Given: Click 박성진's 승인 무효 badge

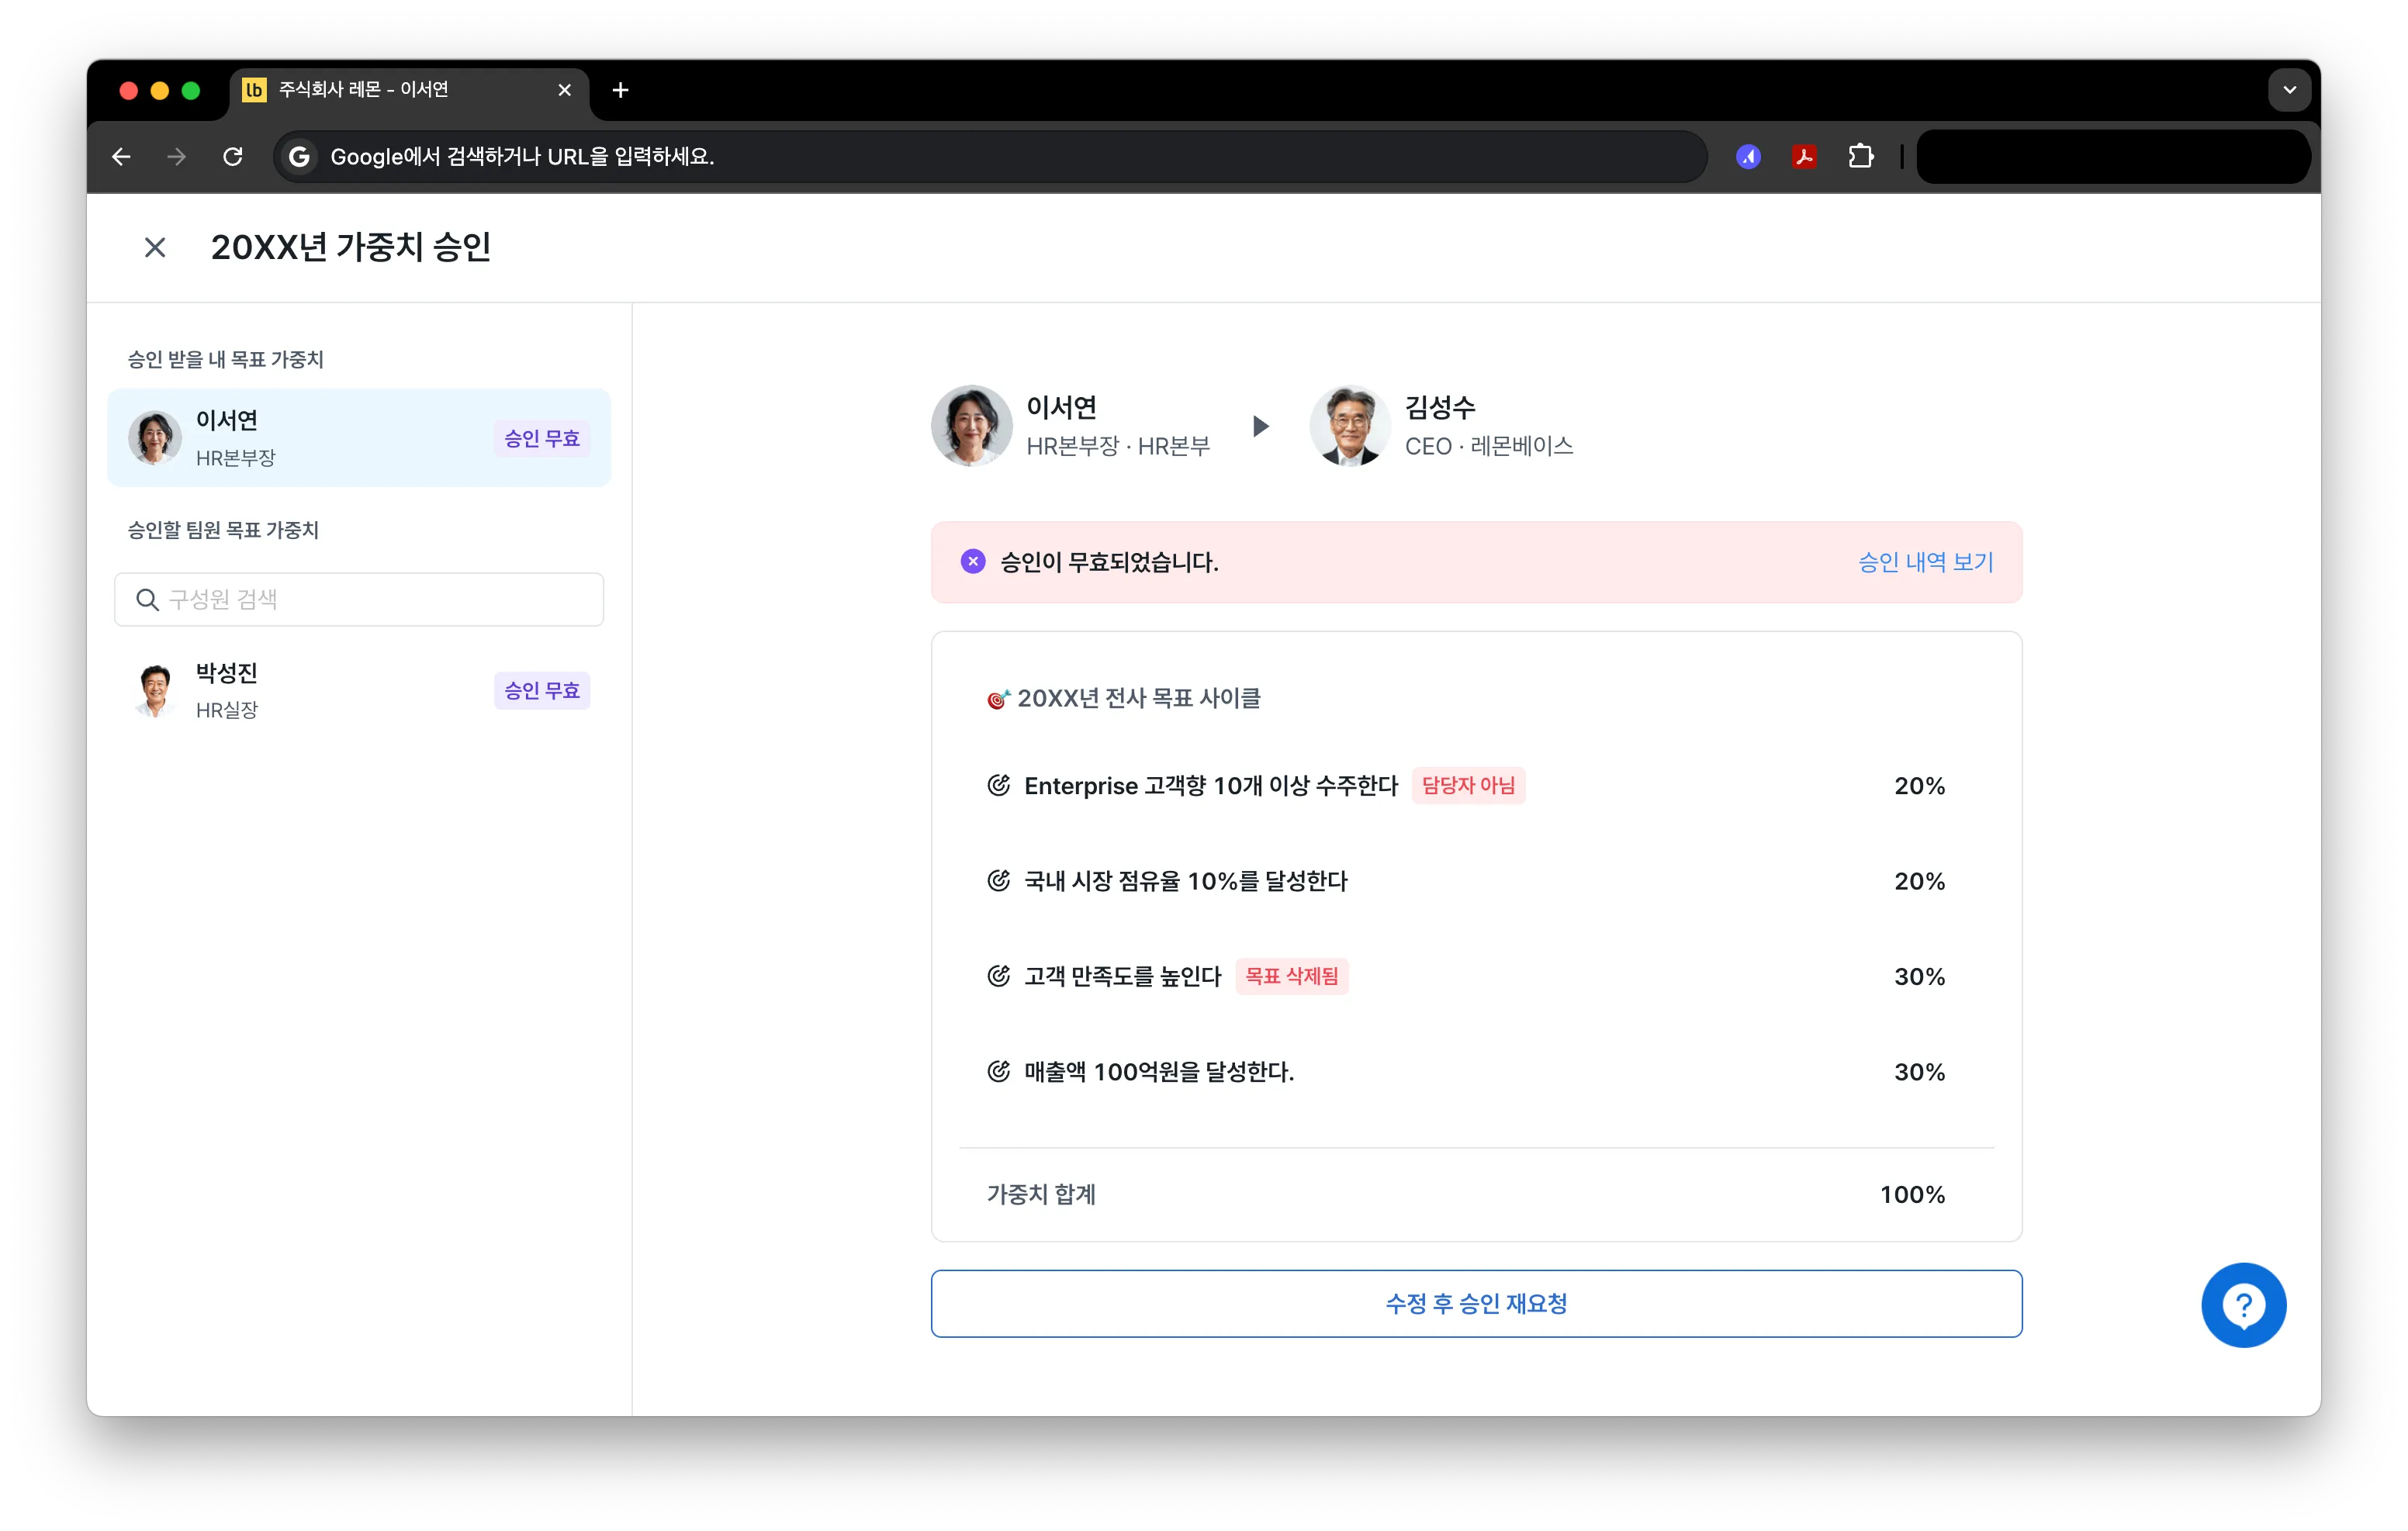Looking at the screenshot, I should 542,691.
